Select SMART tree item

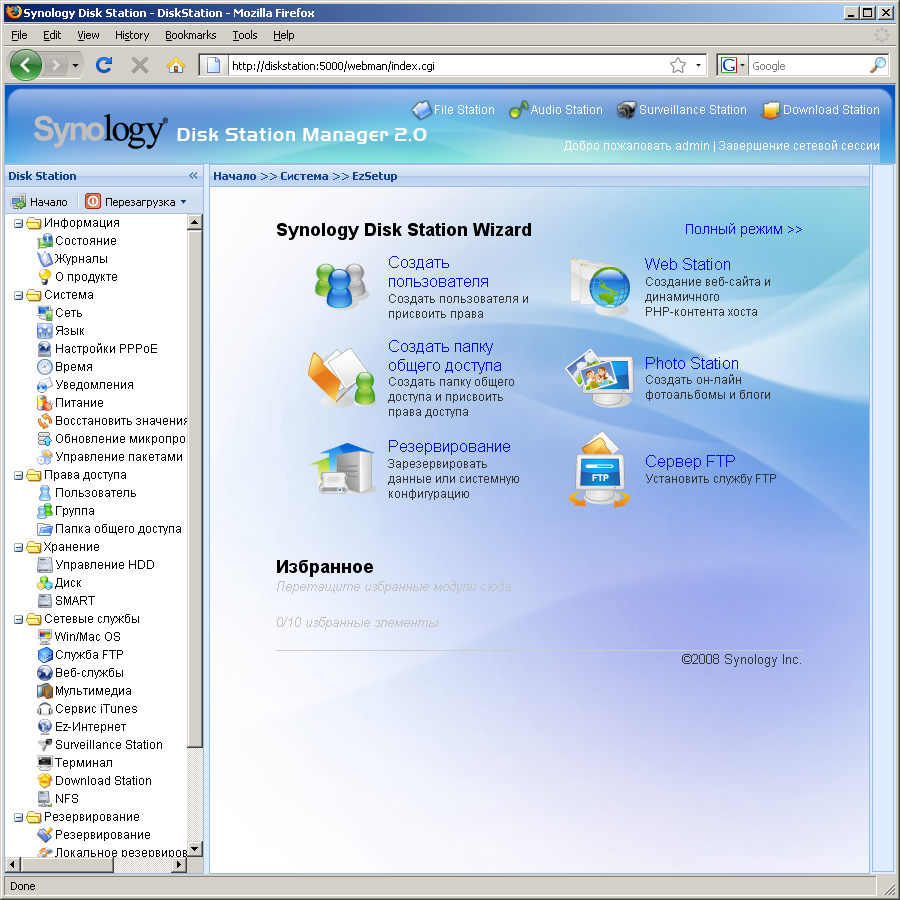click(75, 601)
